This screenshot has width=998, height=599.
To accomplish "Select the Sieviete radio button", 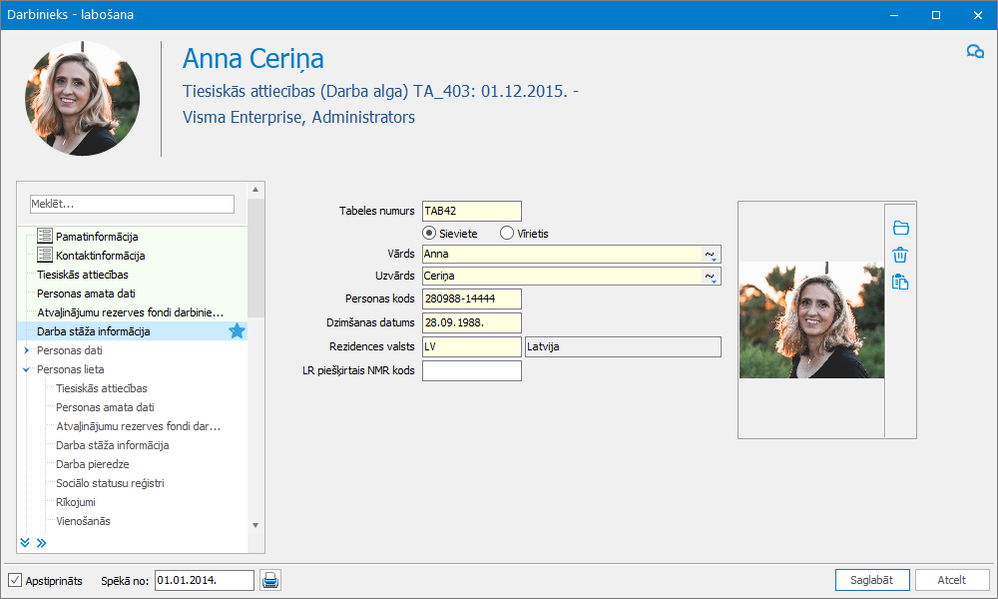I will pyautogui.click(x=430, y=233).
